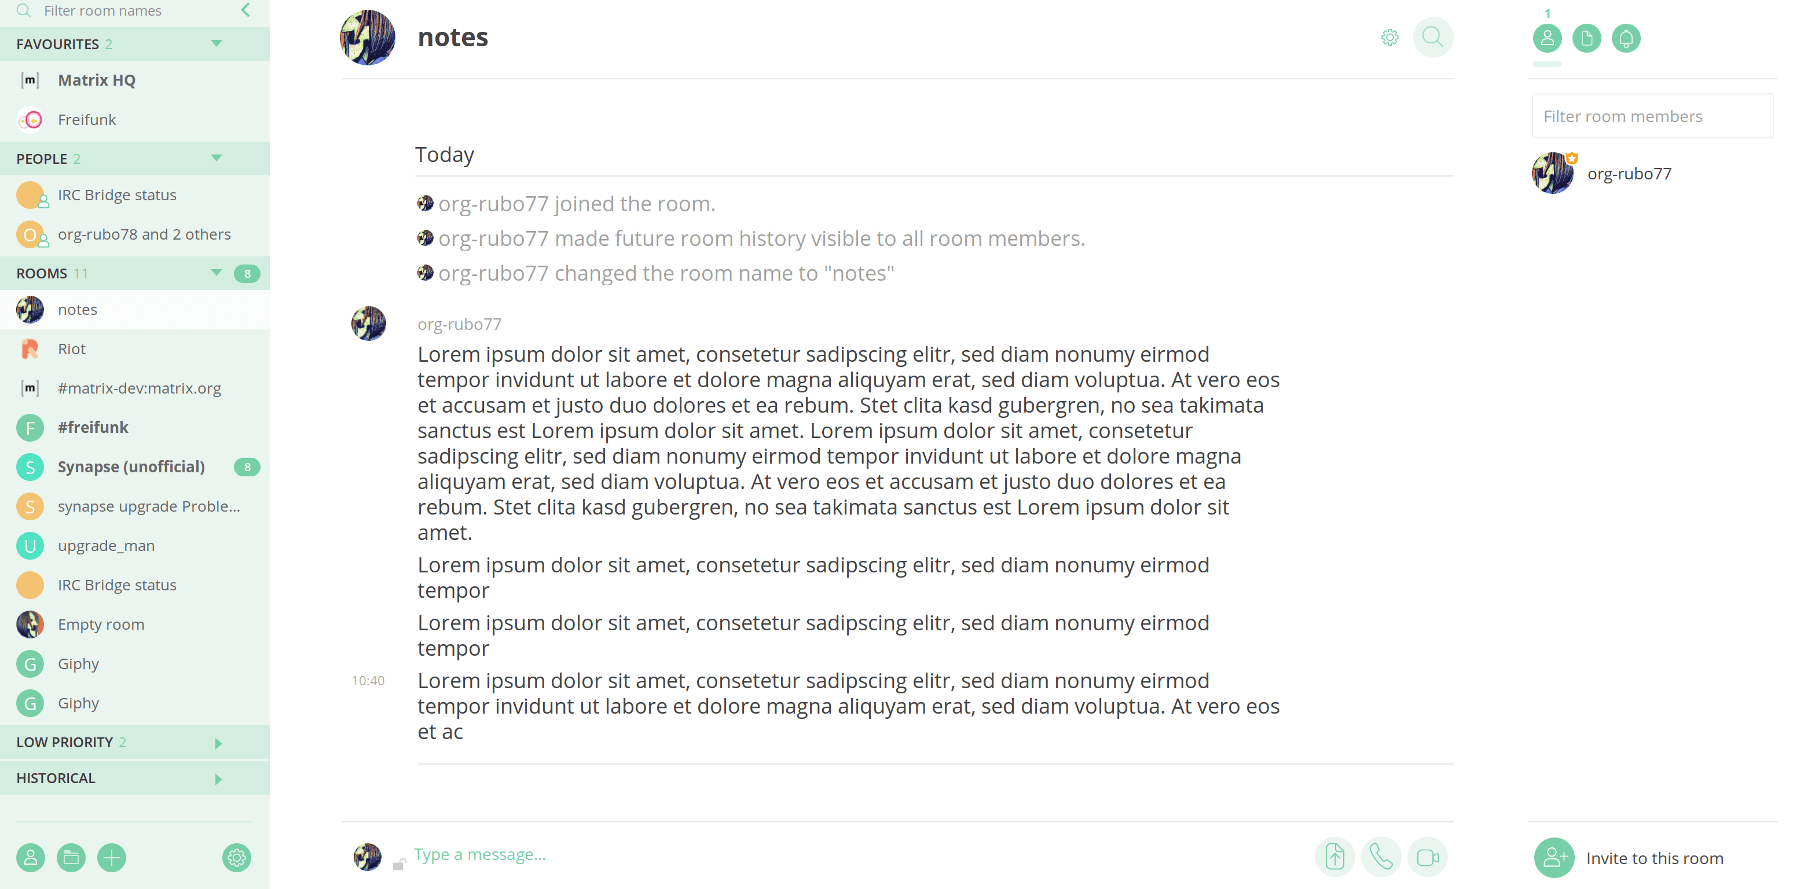Collapse the Favourites section
The width and height of the screenshot is (1800, 889).
pyautogui.click(x=216, y=44)
